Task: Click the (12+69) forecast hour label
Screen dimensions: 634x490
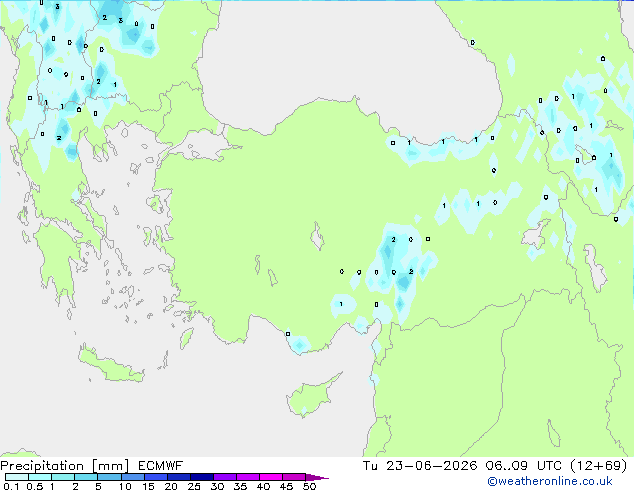Action: point(598,466)
